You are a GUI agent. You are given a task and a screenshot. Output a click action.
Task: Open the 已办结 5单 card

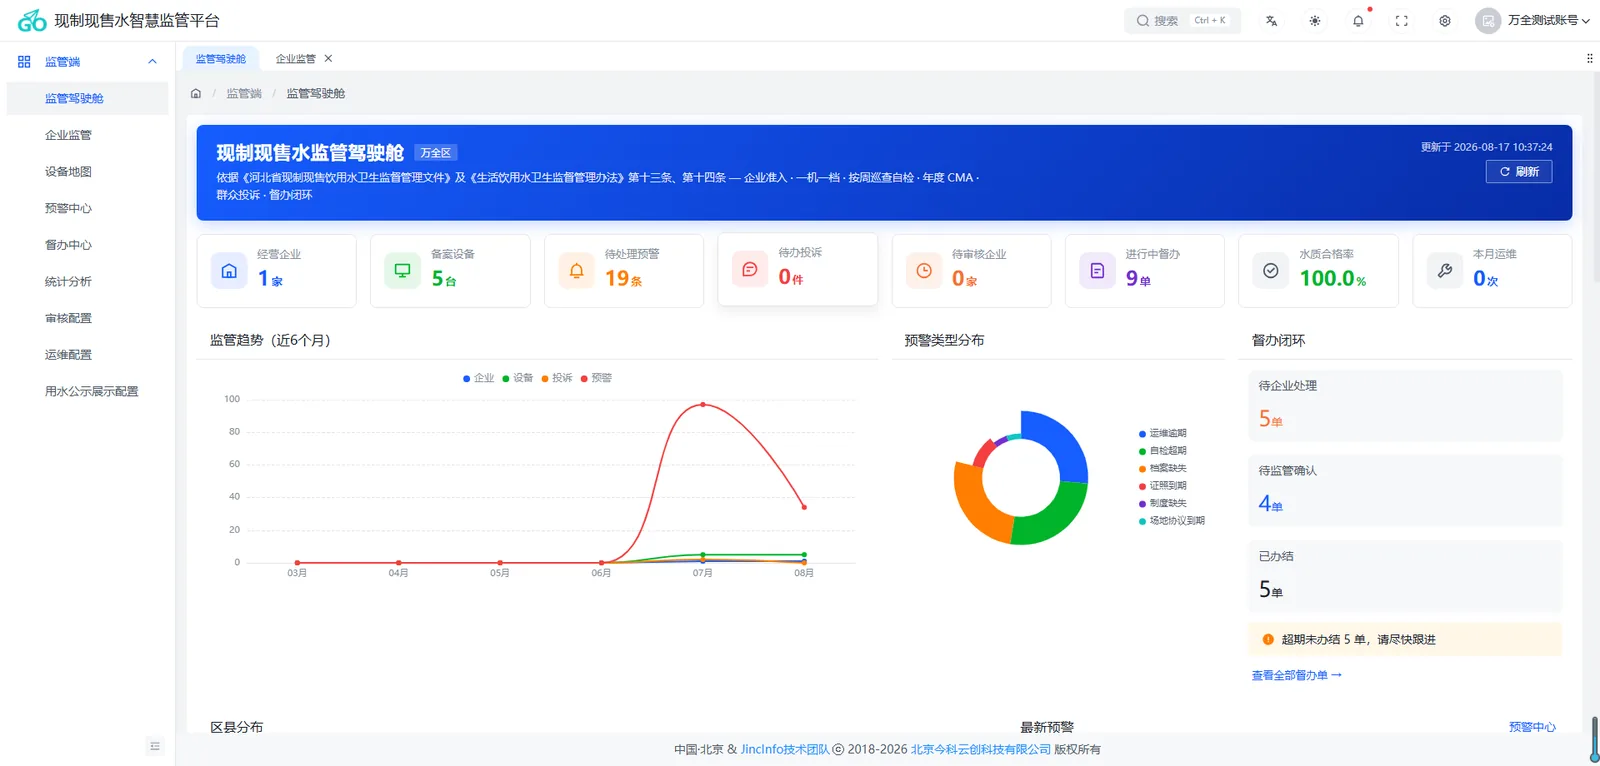[1405, 576]
